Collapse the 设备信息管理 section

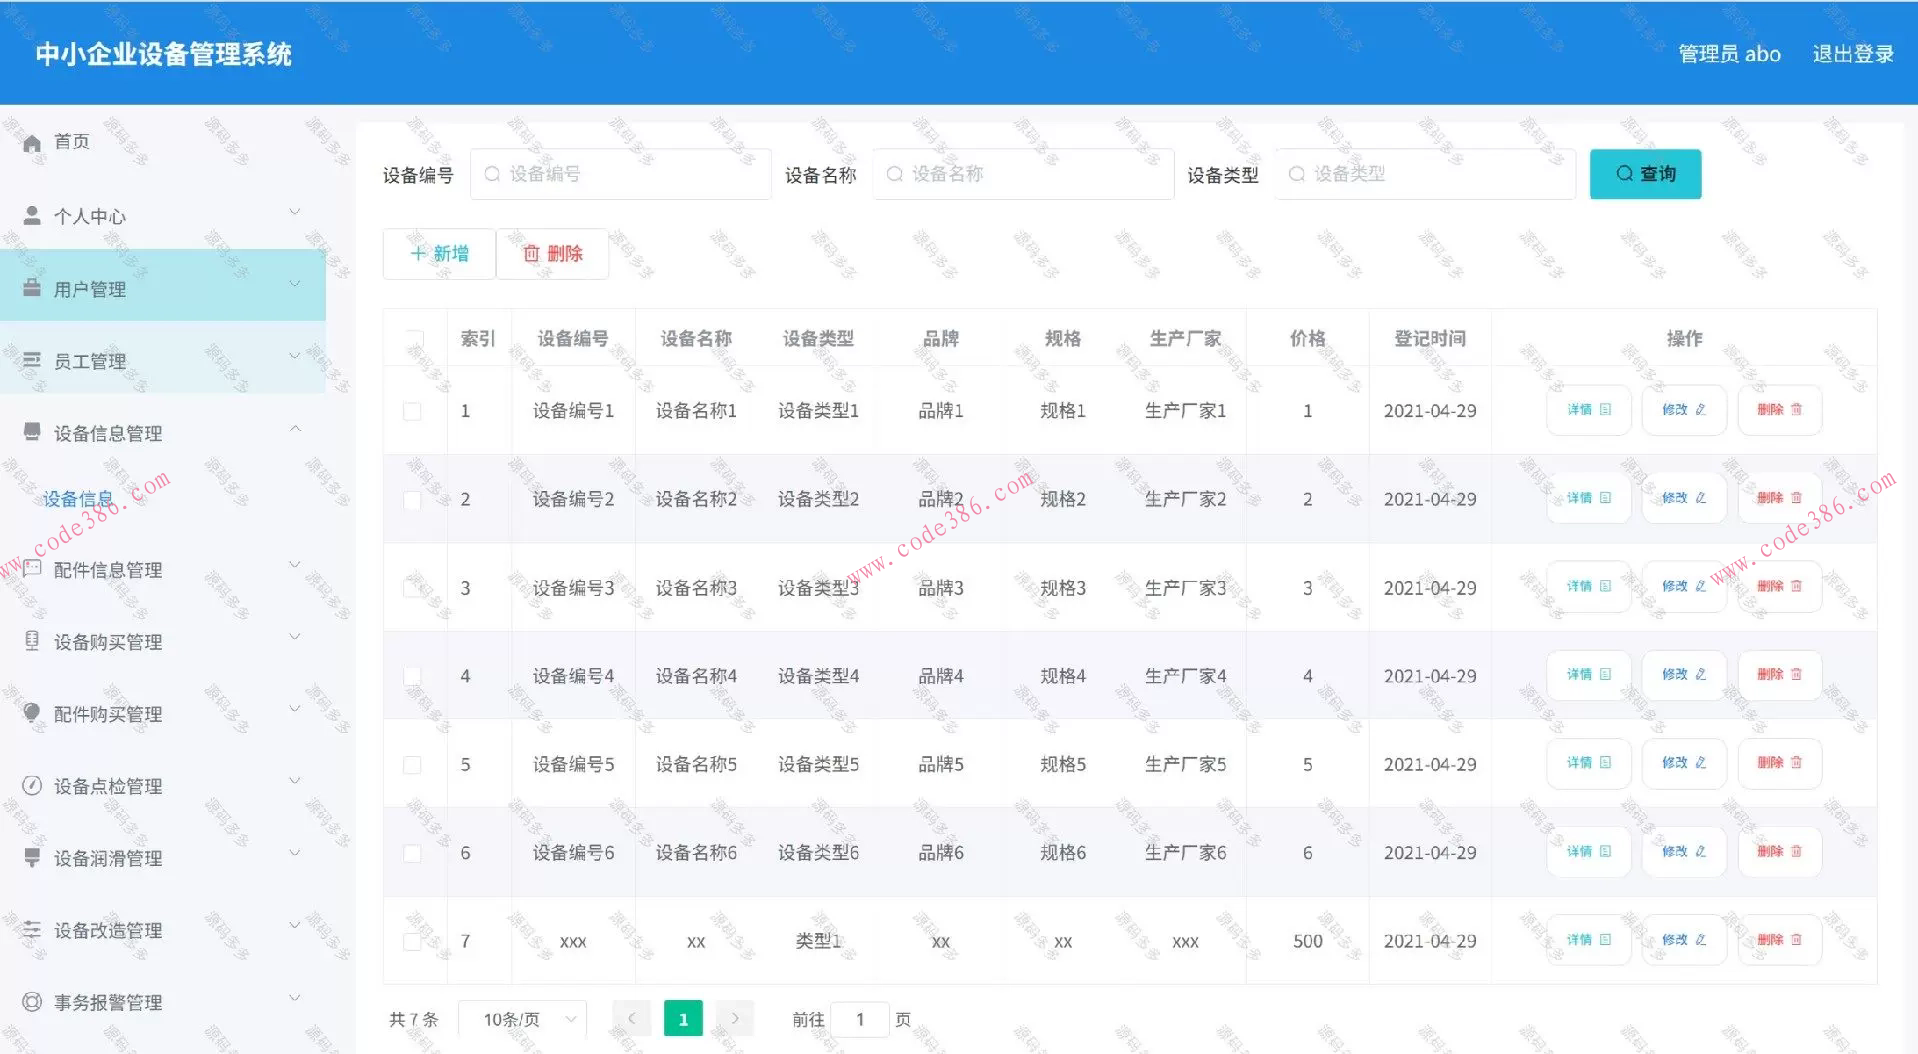(295, 428)
